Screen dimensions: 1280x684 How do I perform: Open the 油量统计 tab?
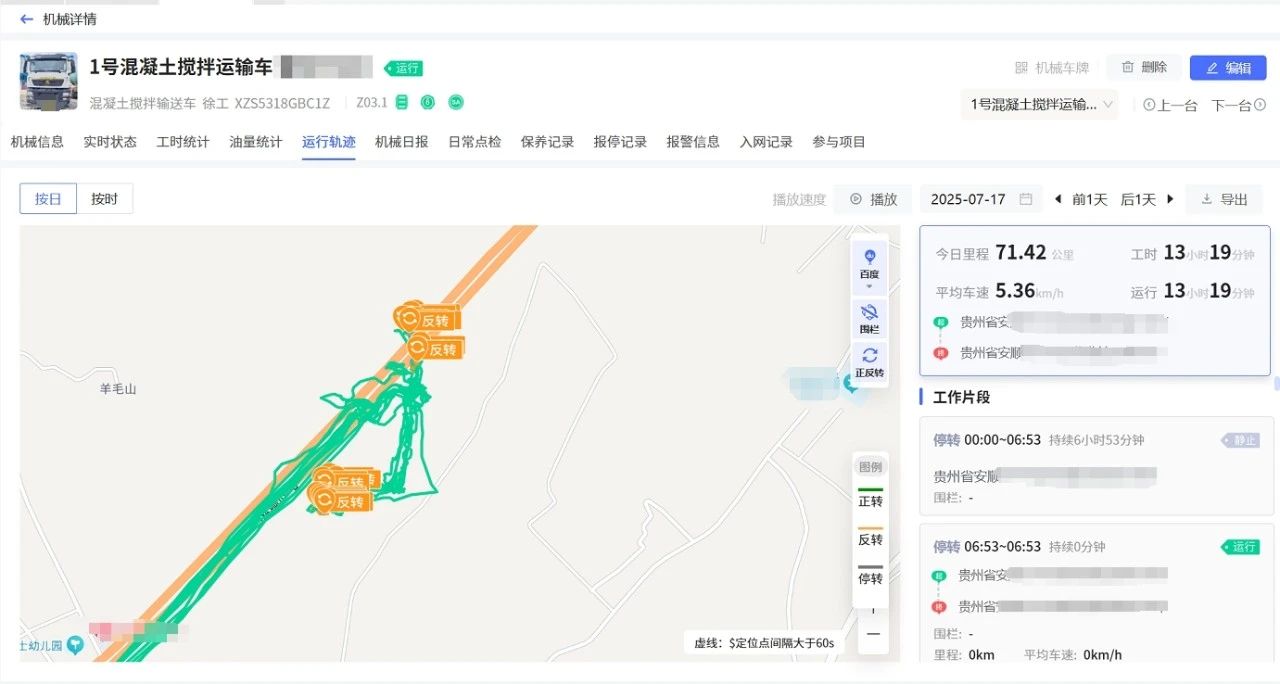pos(256,142)
